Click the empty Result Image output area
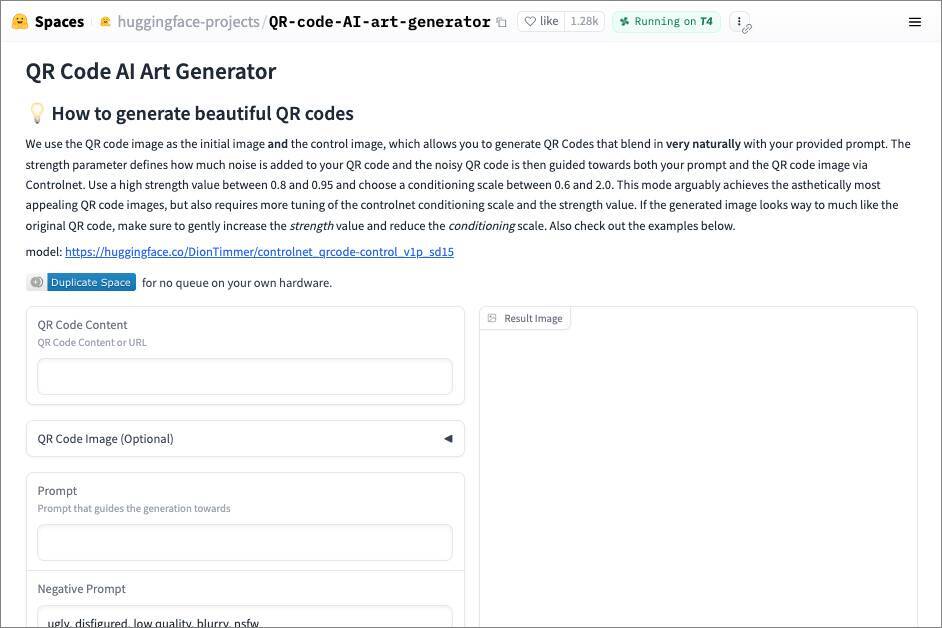 point(698,470)
